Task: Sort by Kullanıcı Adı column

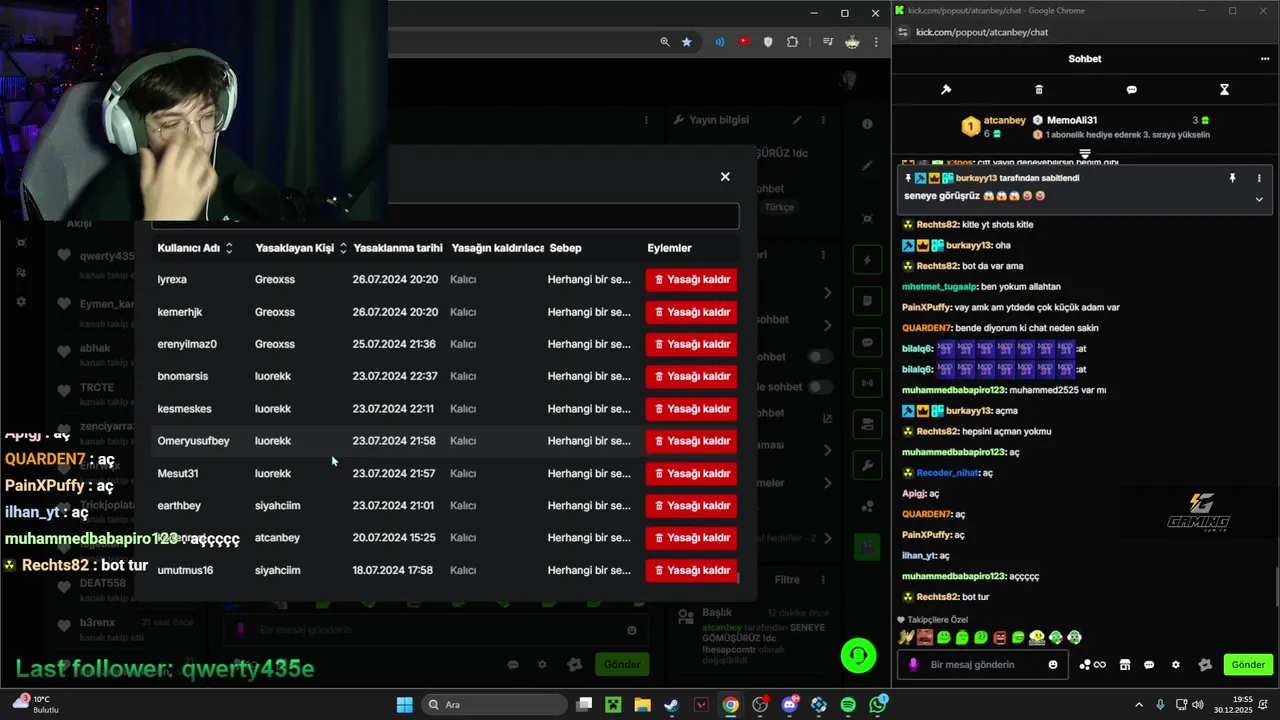Action: pos(195,248)
